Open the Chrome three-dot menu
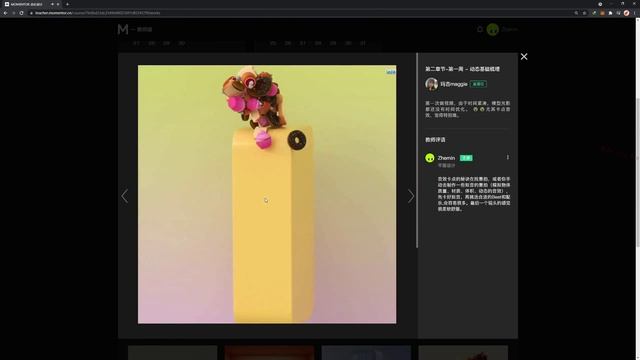The height and width of the screenshot is (360, 640). tap(635, 13)
